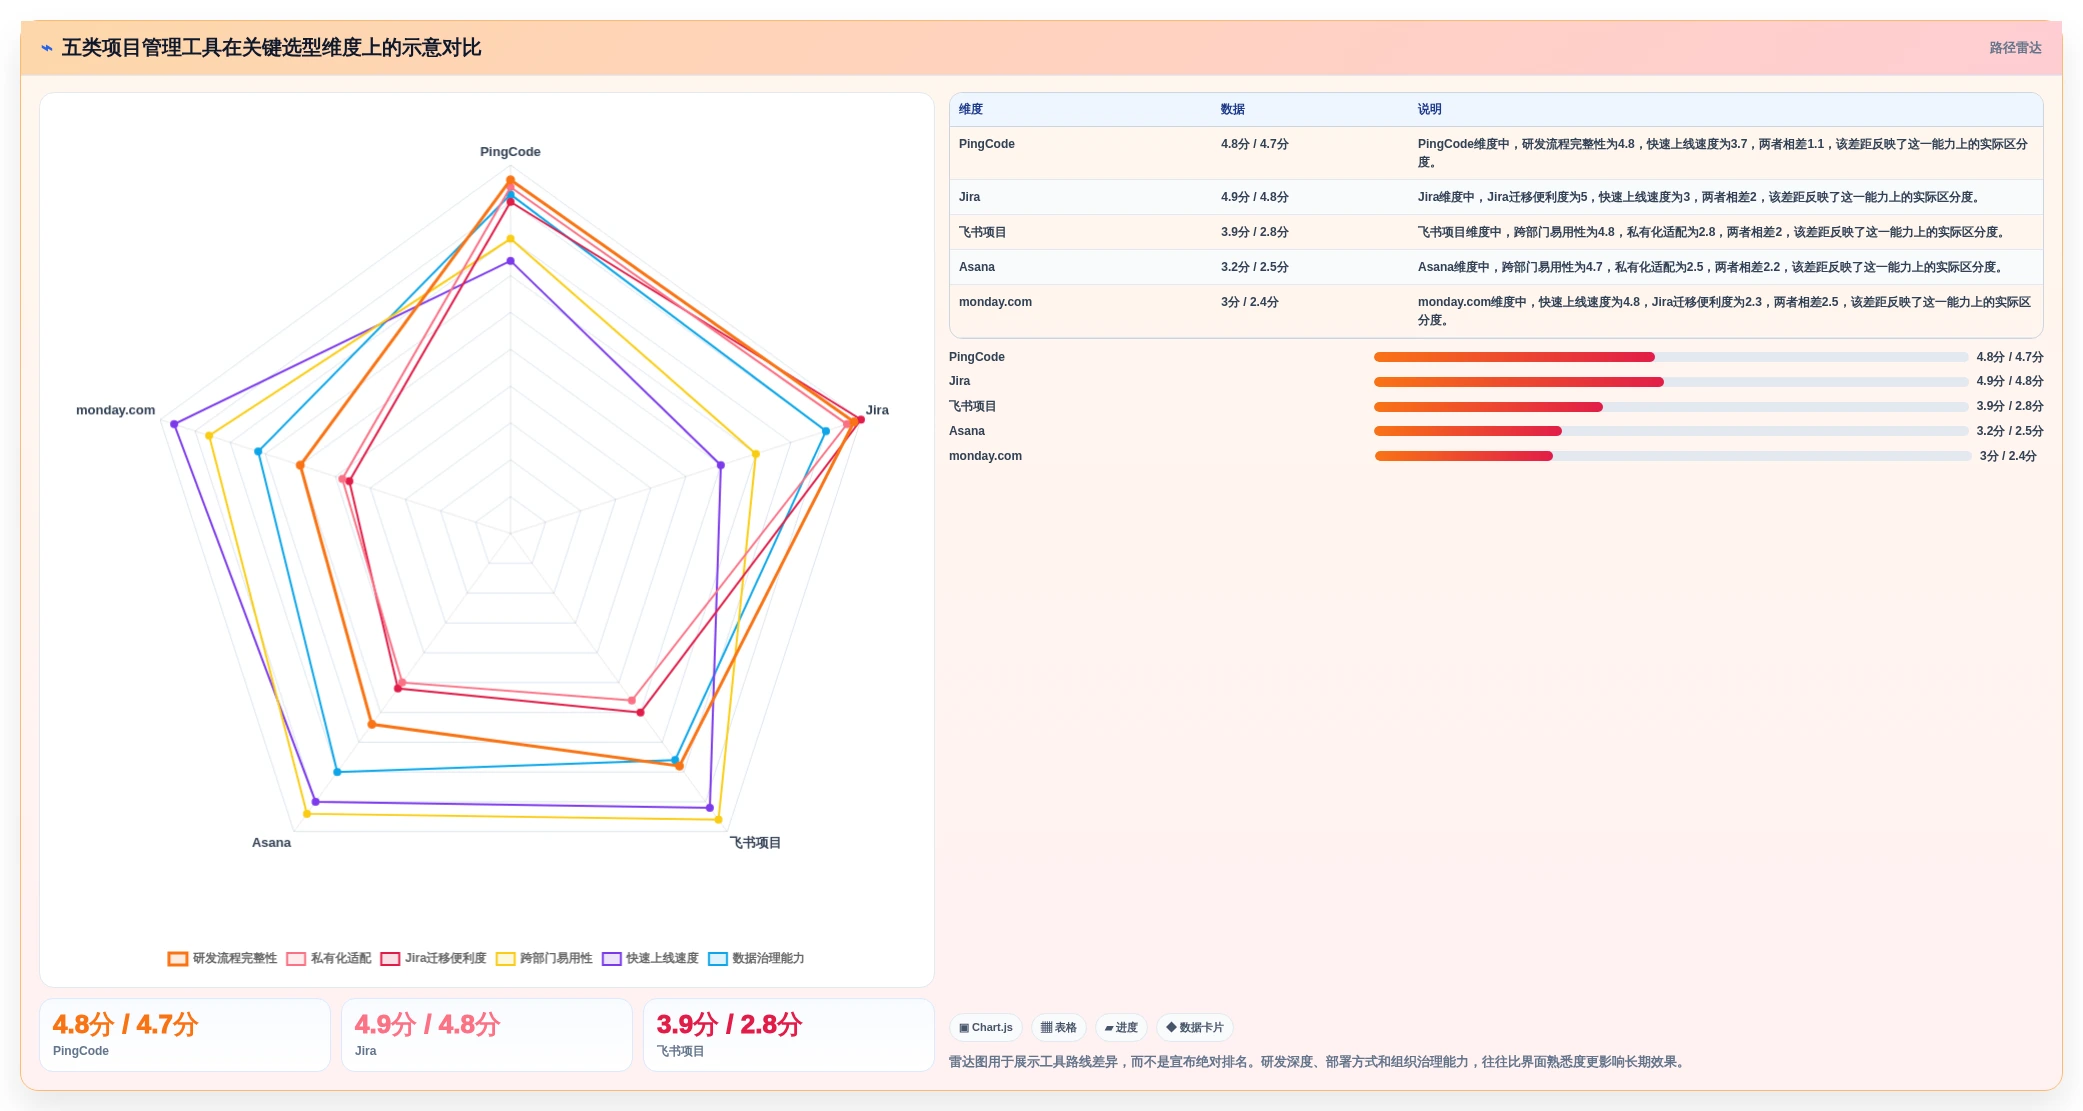This screenshot has width=2083, height=1111.
Task: Toggle the Jira迁移便利度 legend series
Action: pyautogui.click(x=433, y=958)
